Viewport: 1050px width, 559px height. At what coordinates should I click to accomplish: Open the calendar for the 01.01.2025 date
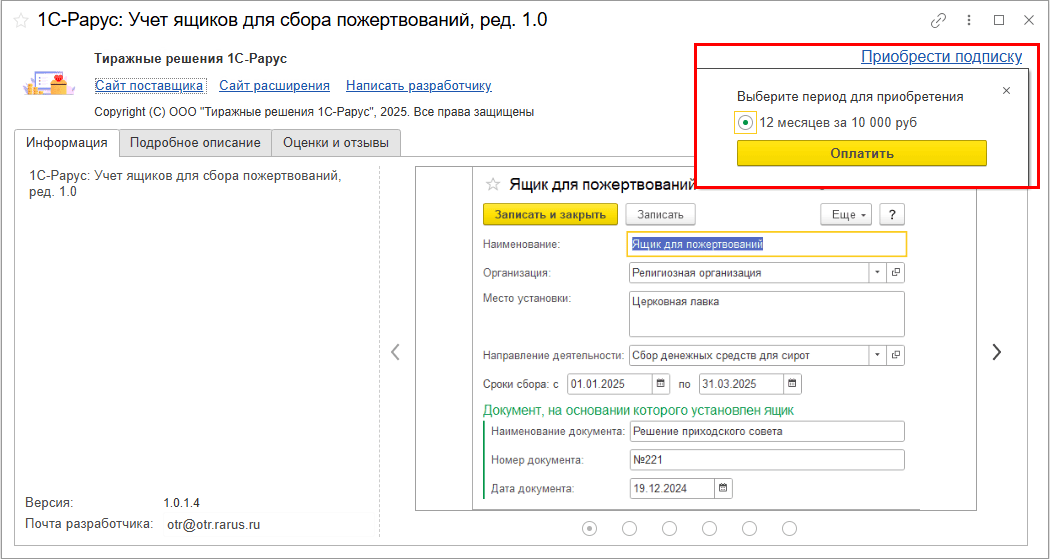[660, 384]
